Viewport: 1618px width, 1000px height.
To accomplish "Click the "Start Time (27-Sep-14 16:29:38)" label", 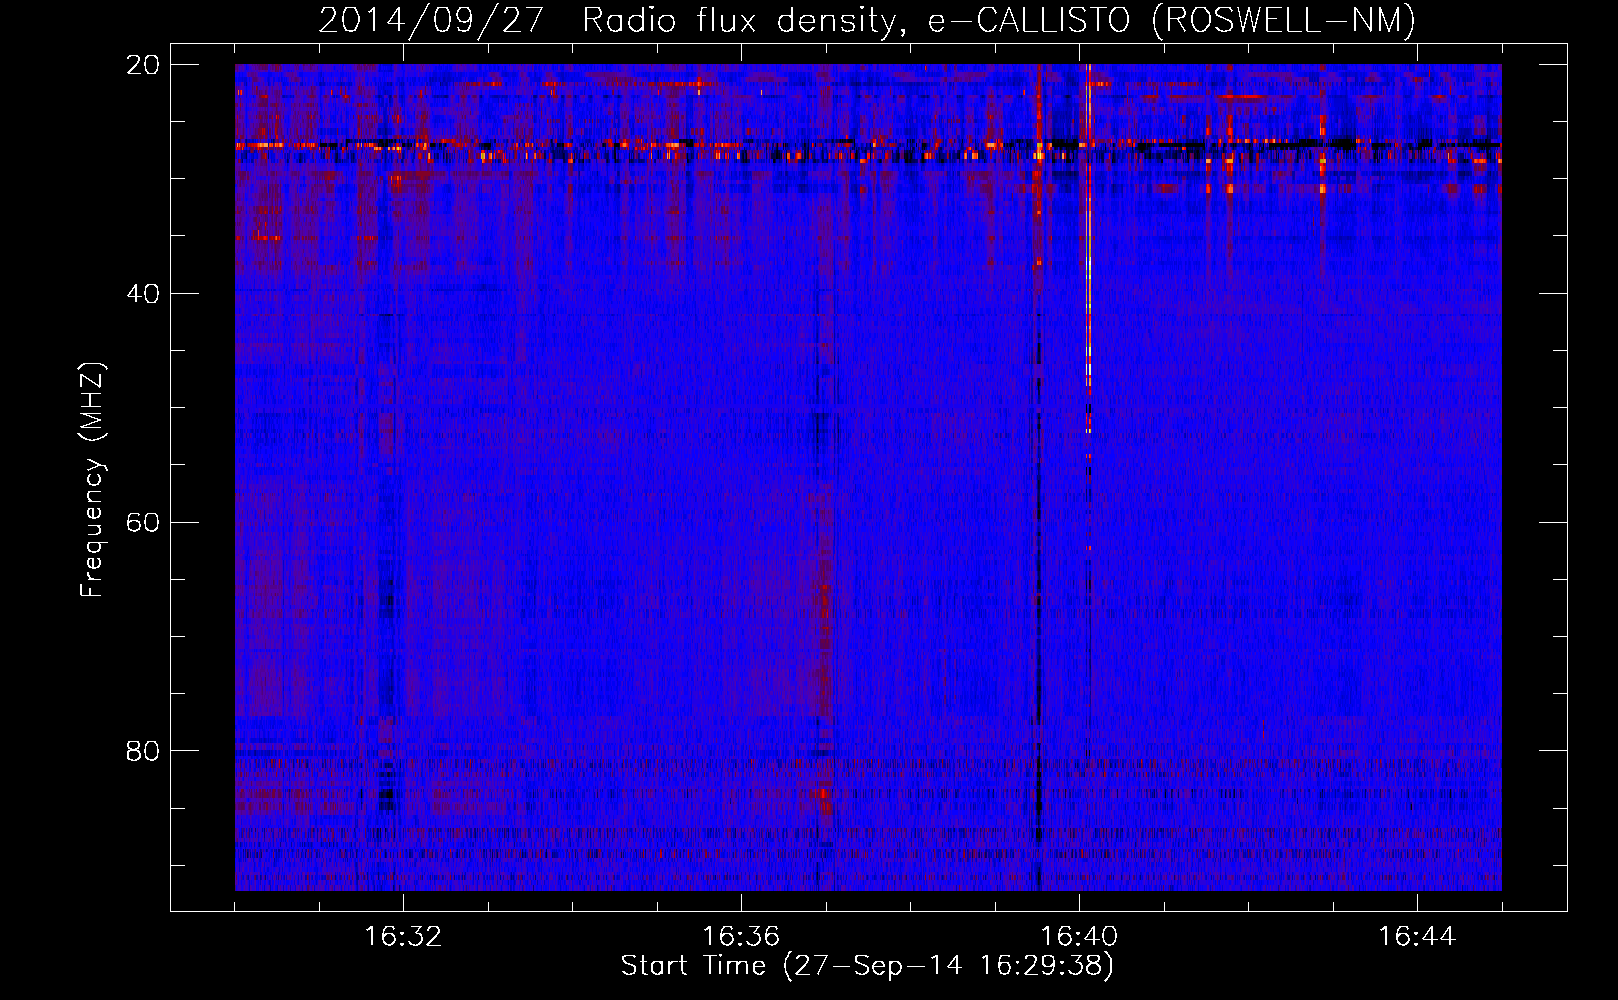I will point(867,966).
